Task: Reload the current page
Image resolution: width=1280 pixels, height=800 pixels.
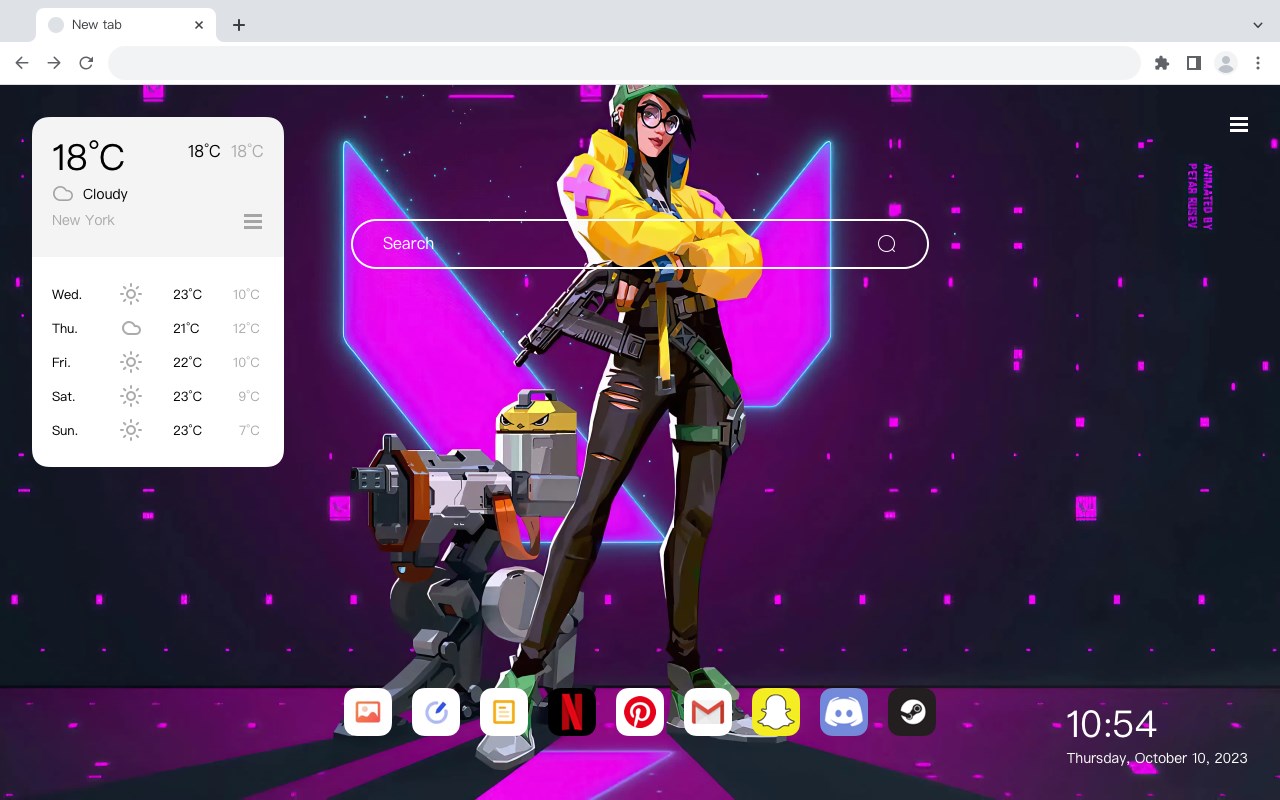Action: (x=86, y=63)
